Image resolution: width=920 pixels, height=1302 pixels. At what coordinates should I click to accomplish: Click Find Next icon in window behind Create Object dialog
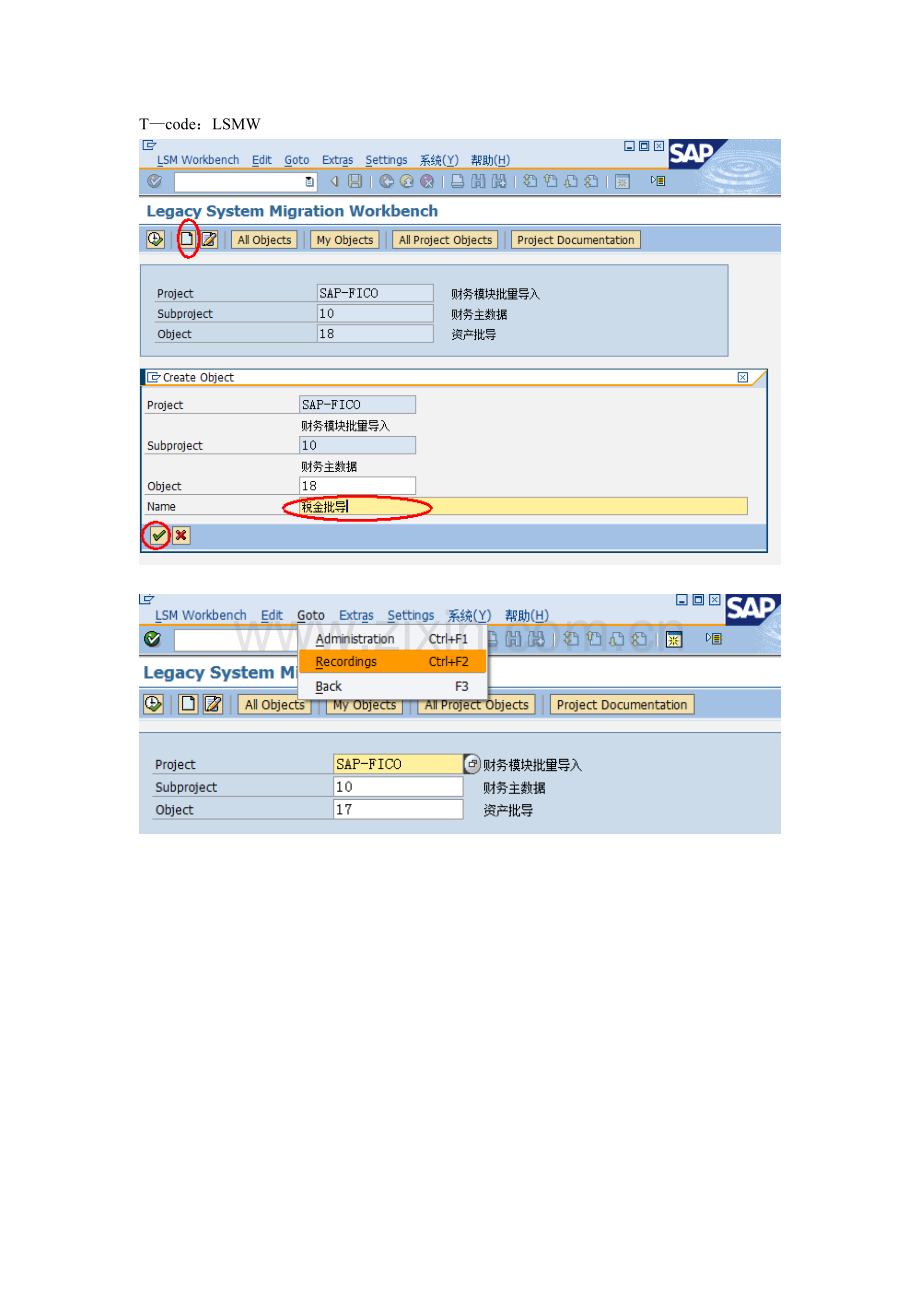pyautogui.click(x=499, y=181)
